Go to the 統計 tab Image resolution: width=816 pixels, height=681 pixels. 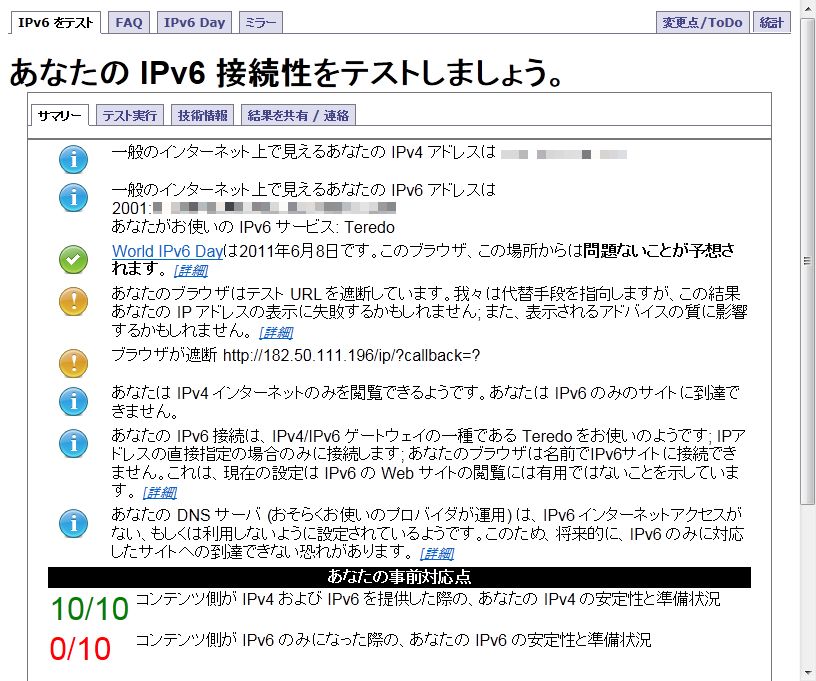coord(771,22)
